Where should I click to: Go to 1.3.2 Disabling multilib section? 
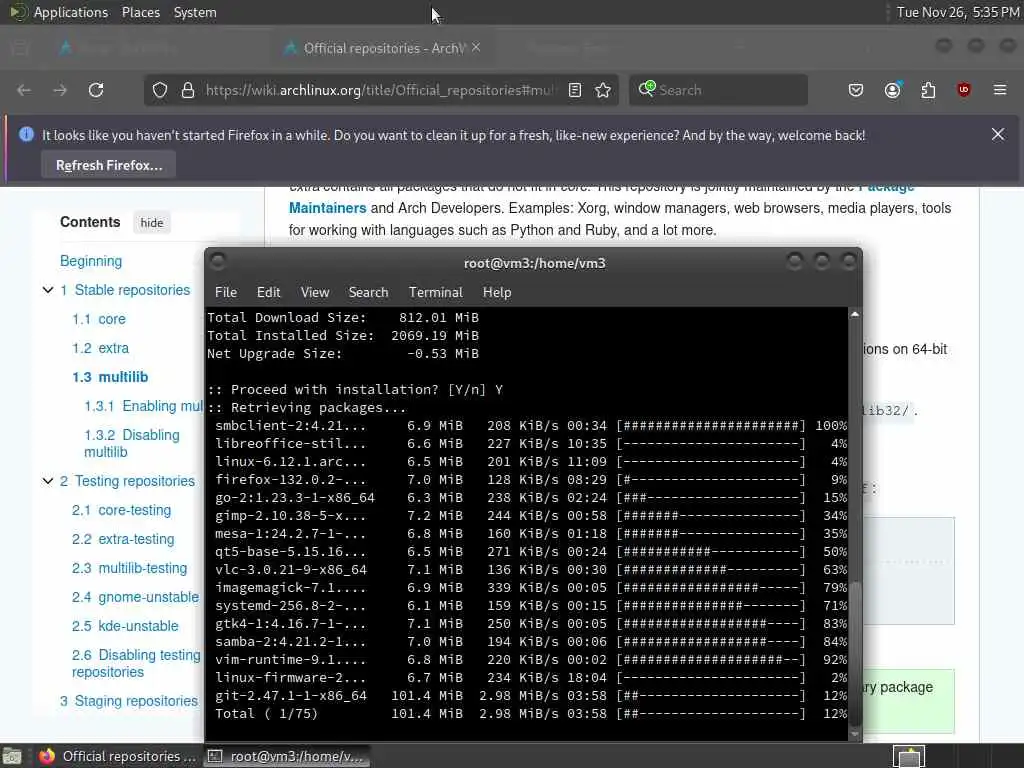pyautogui.click(x=131, y=443)
